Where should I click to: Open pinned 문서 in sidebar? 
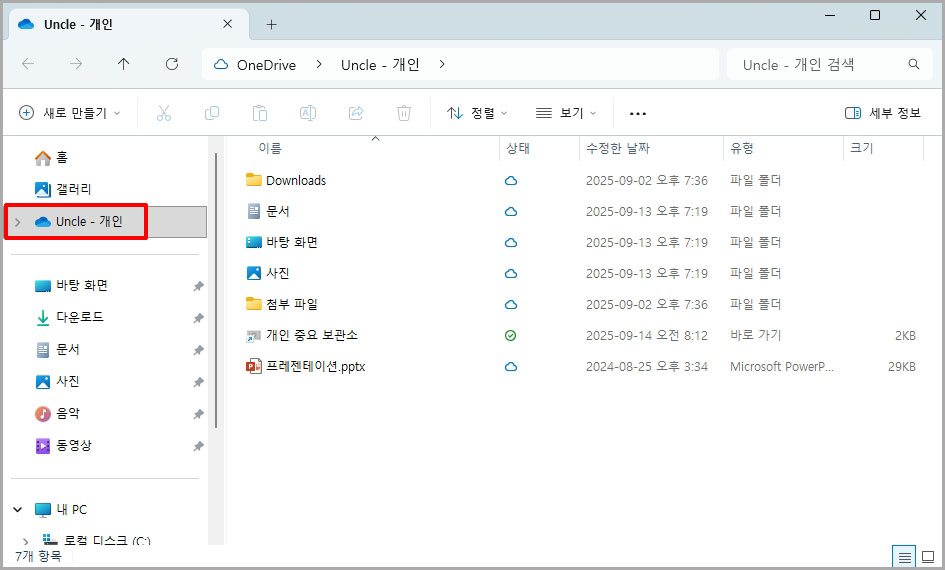pyautogui.click(x=58, y=349)
